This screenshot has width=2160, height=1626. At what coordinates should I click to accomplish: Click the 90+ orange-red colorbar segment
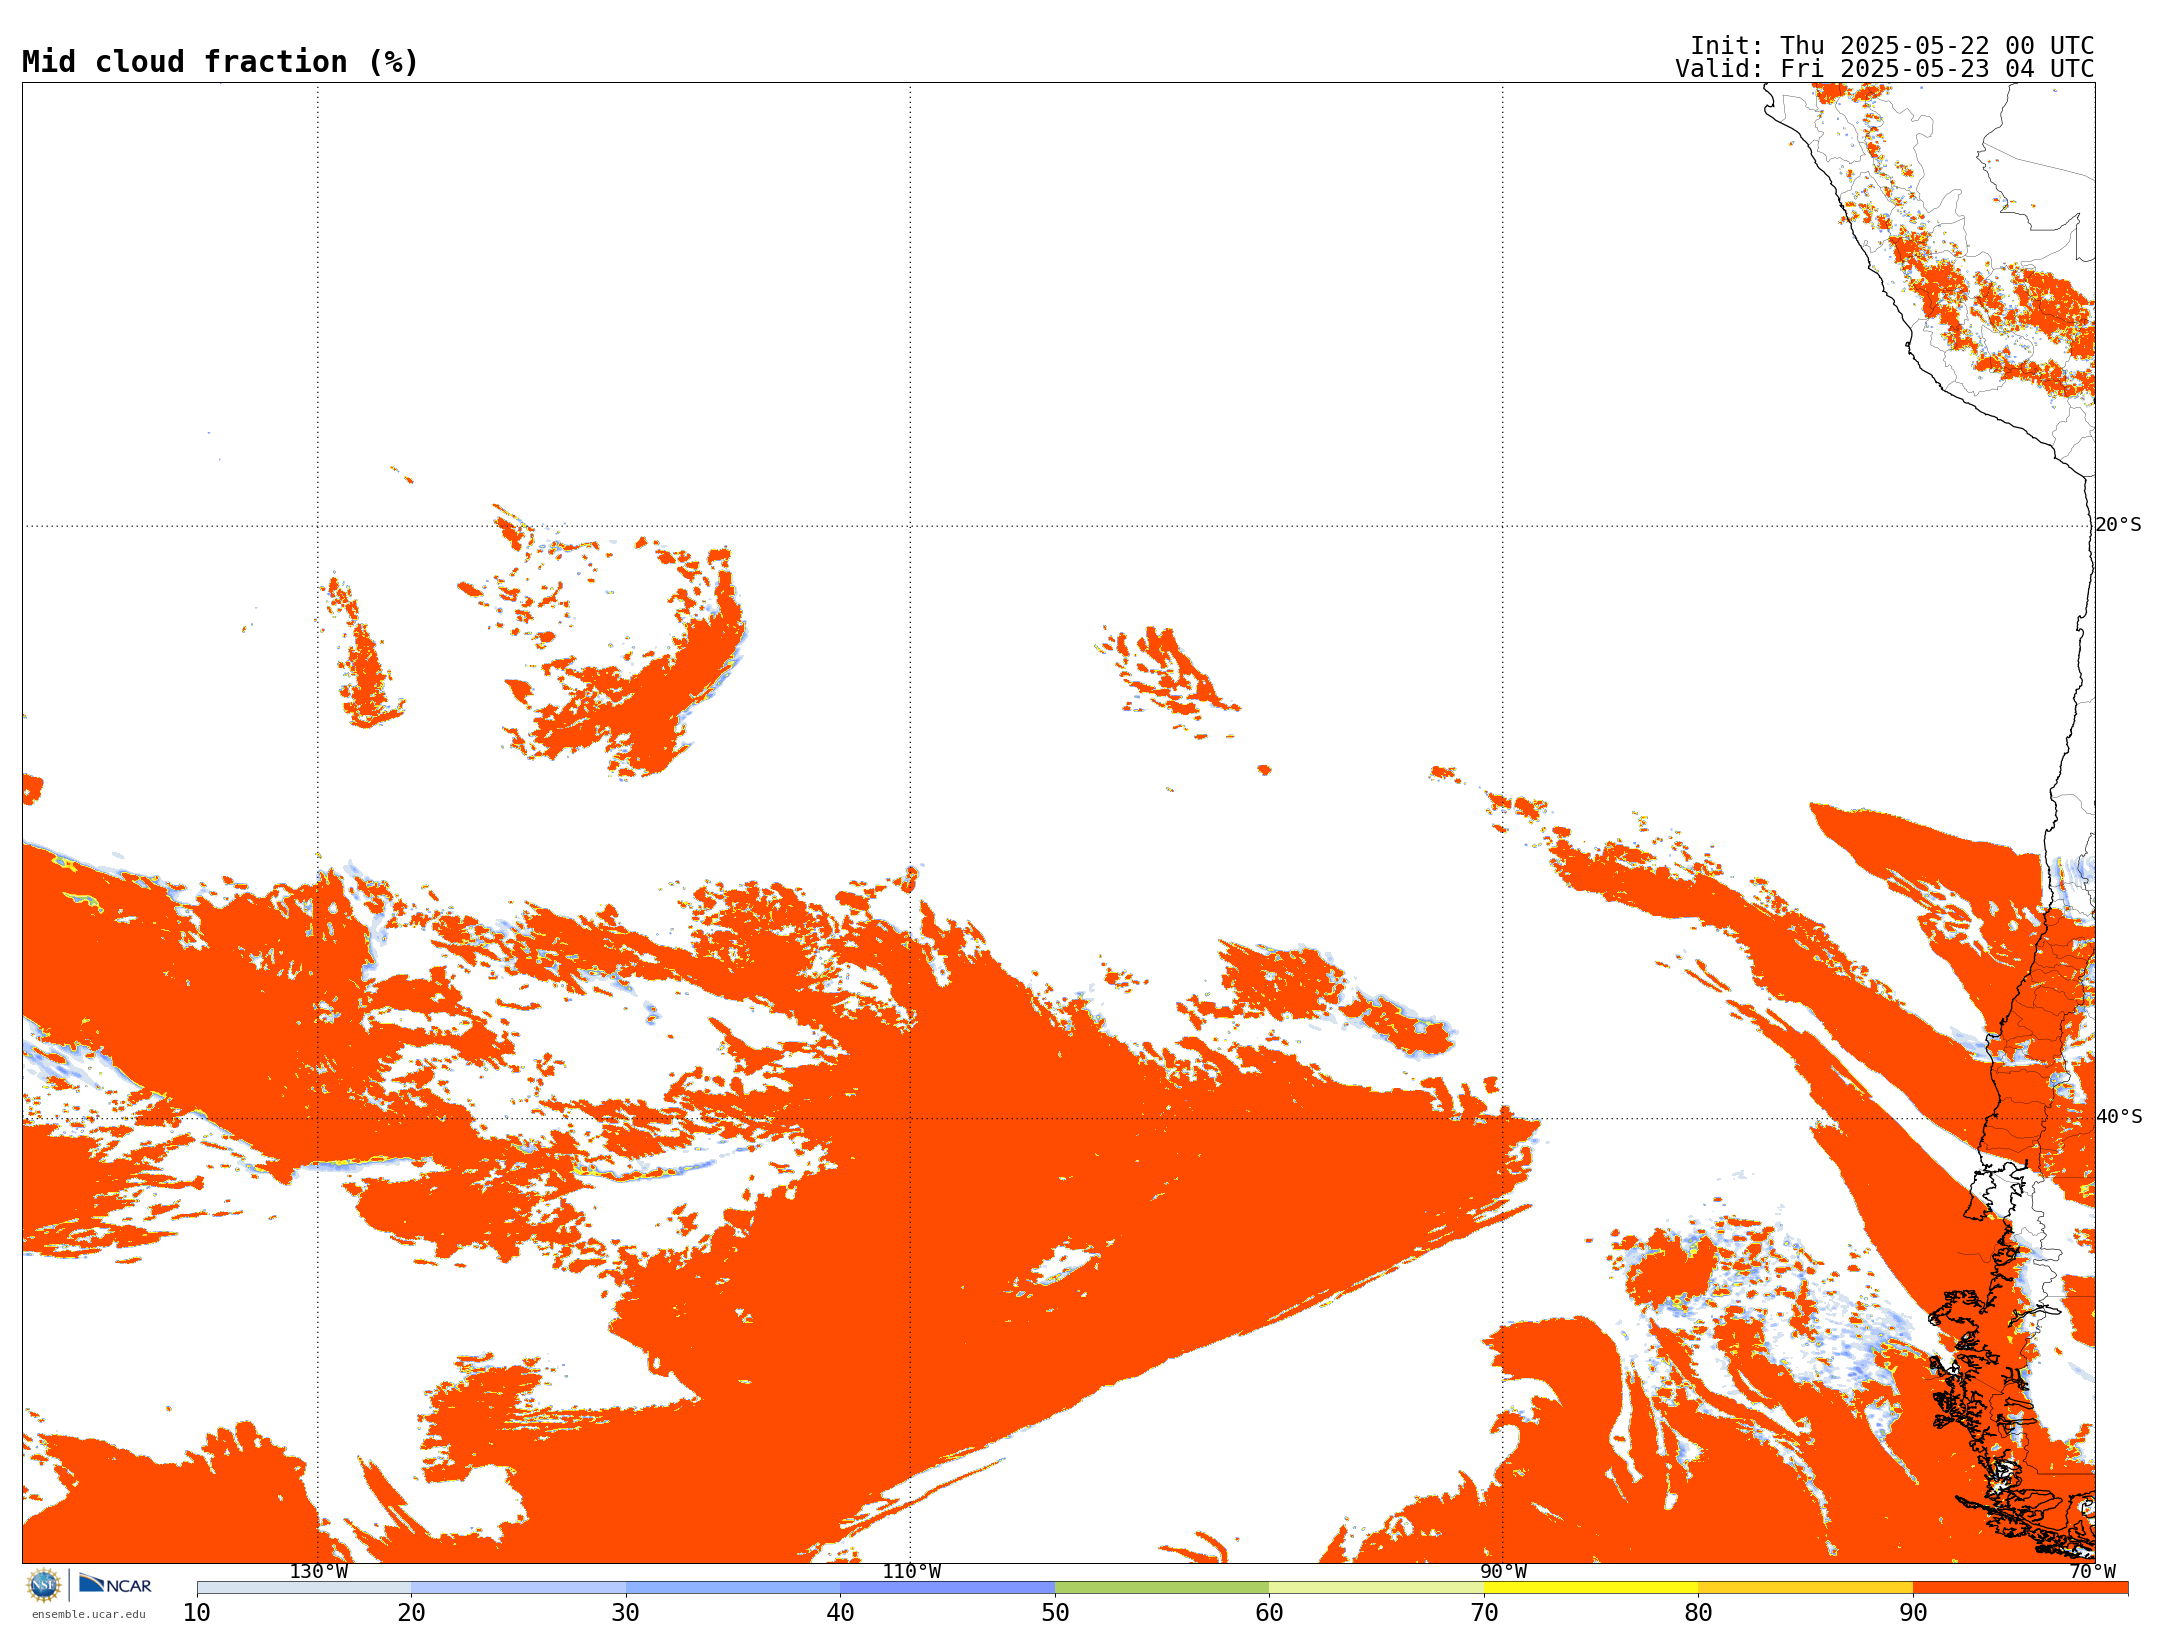click(2020, 1588)
